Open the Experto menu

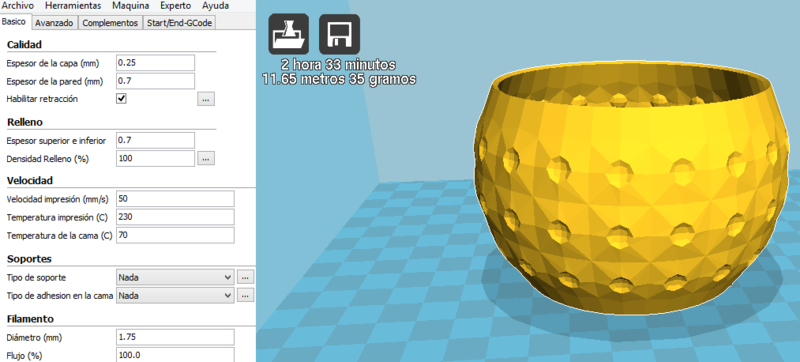(x=176, y=6)
